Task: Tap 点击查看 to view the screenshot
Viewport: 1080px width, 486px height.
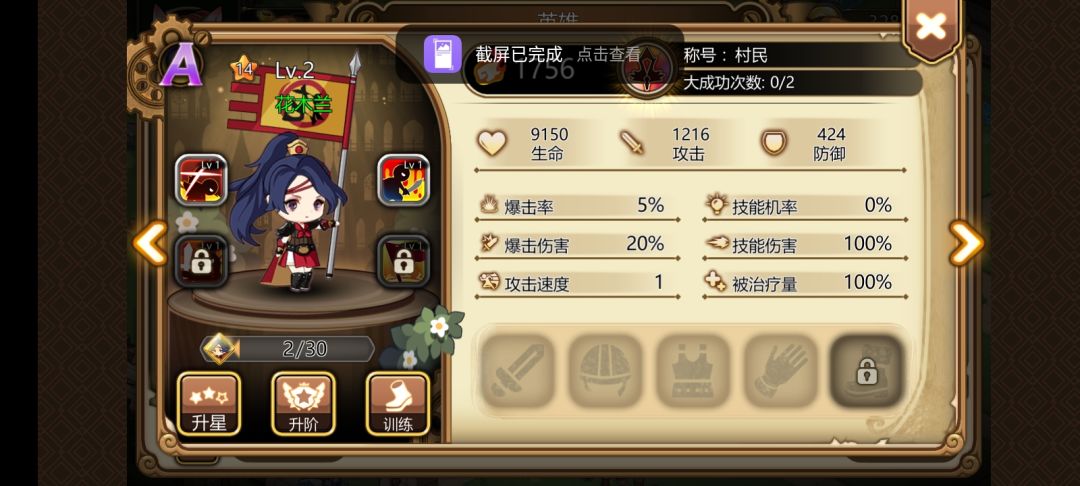Action: coord(608,54)
